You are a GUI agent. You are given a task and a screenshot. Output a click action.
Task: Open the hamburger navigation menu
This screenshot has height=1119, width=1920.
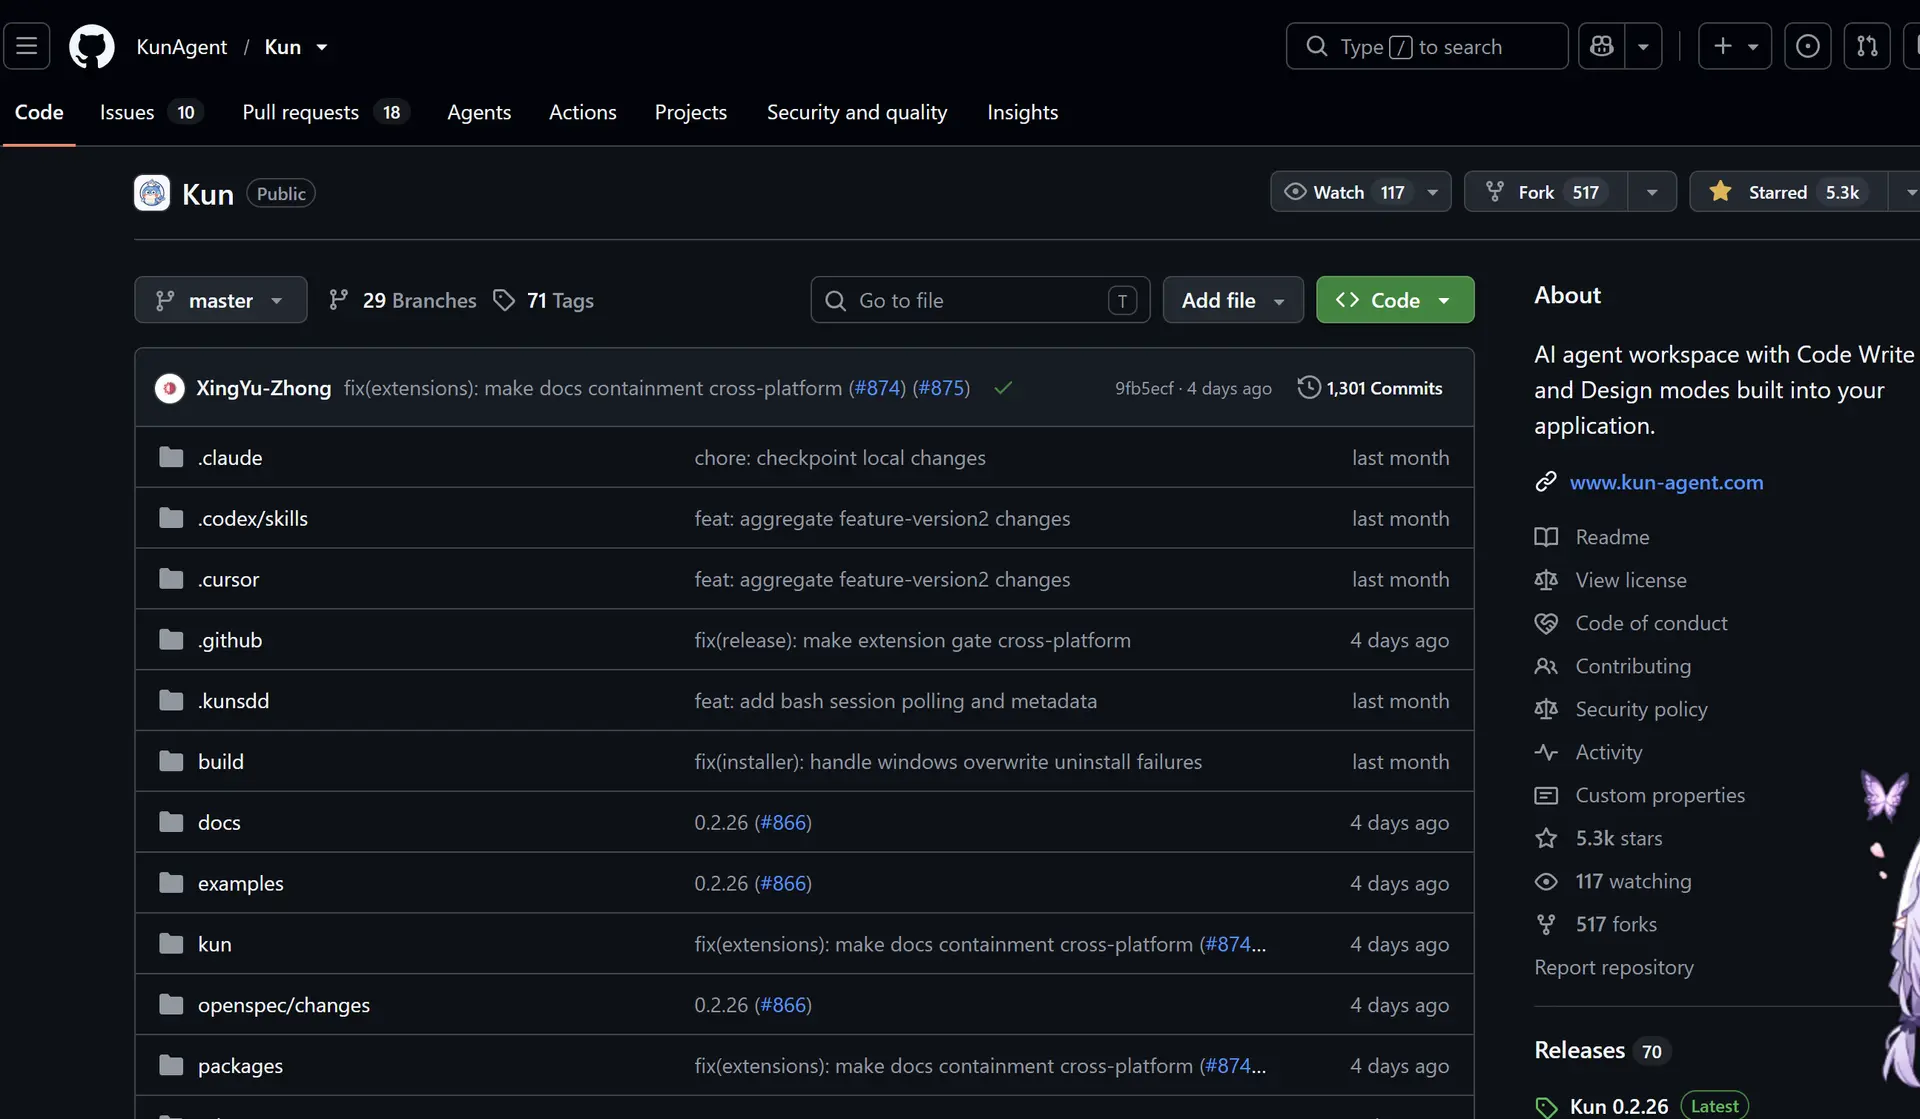(x=27, y=46)
